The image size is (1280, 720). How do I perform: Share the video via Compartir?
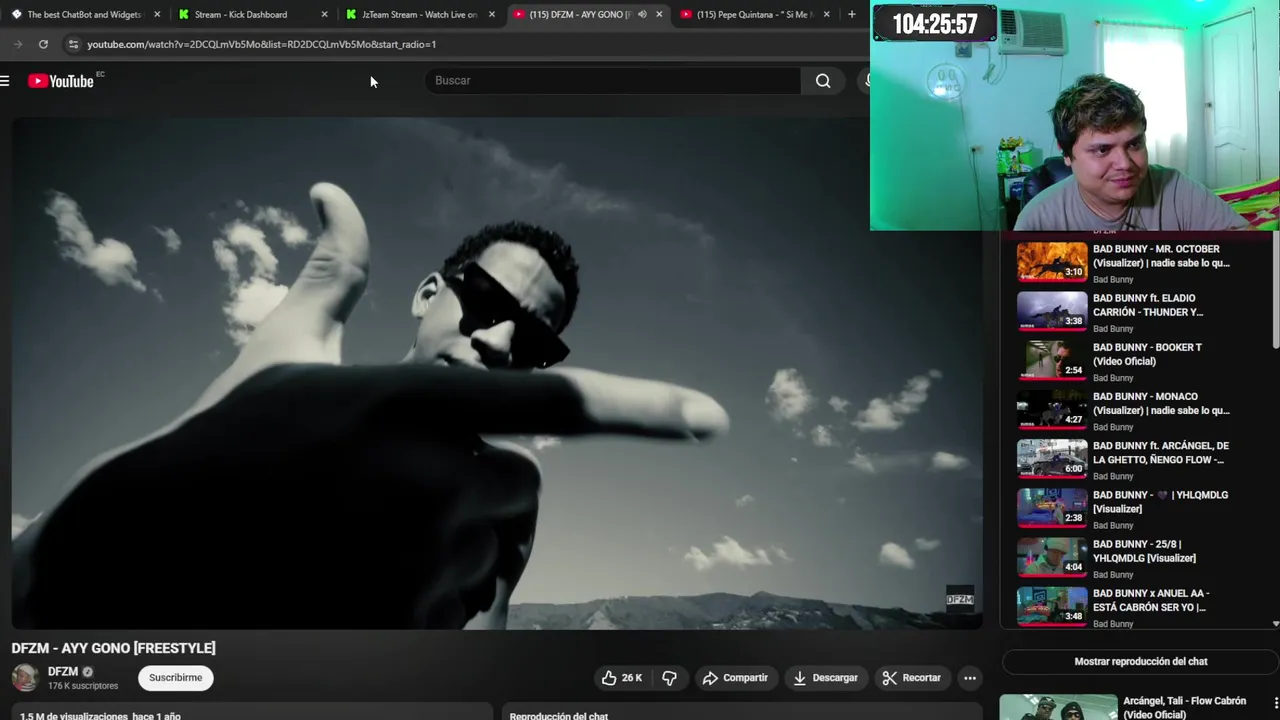pyautogui.click(x=735, y=678)
